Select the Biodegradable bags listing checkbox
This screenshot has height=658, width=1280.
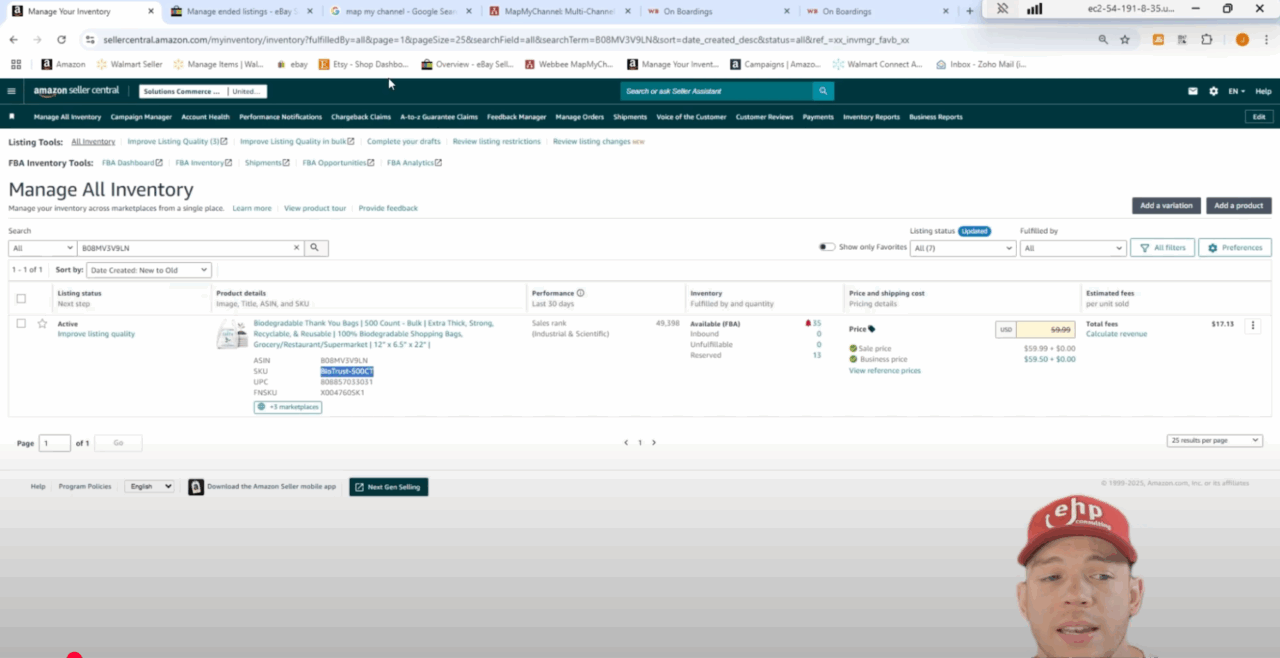coord(21,324)
